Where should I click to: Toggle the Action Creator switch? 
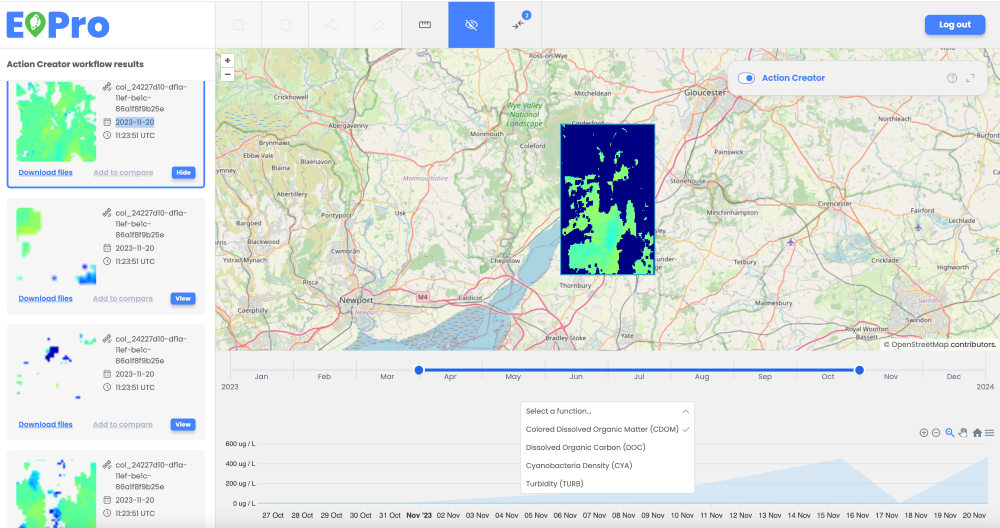[746, 78]
